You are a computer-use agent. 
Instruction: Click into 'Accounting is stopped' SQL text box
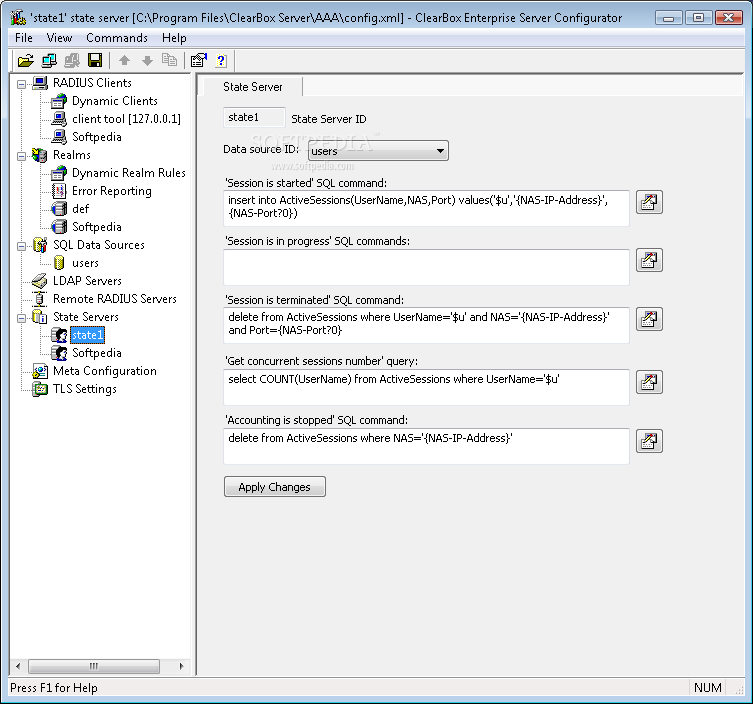[x=426, y=446]
